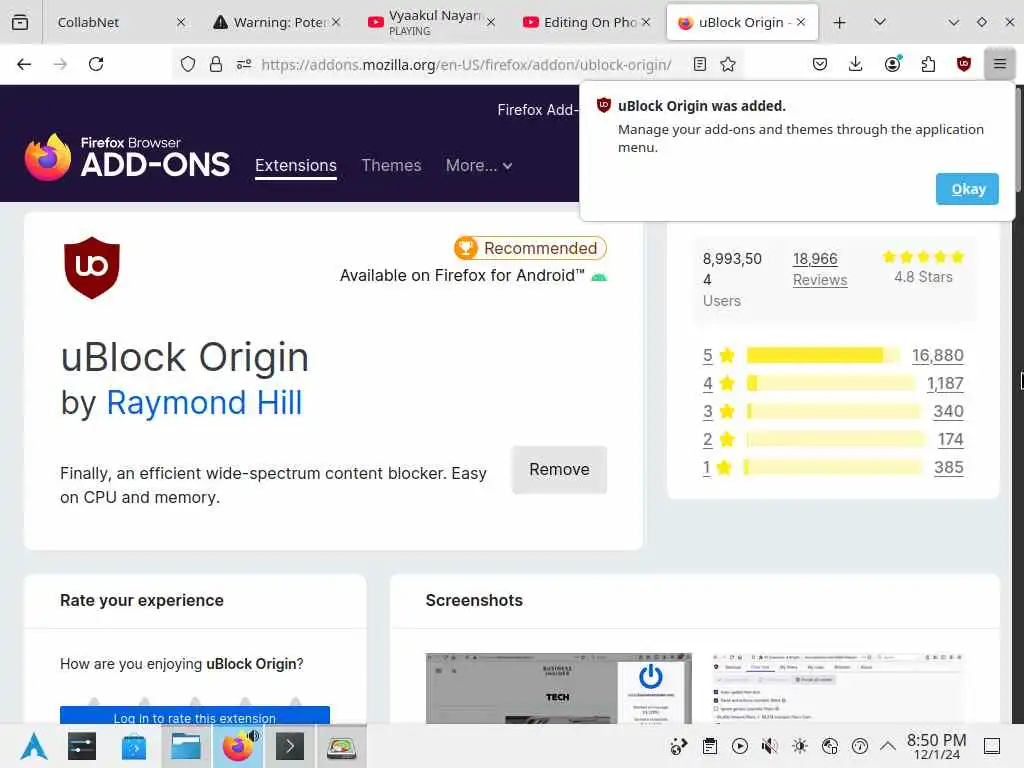Open site permissions icon in address bar
1024x768 pixels.
click(x=244, y=64)
